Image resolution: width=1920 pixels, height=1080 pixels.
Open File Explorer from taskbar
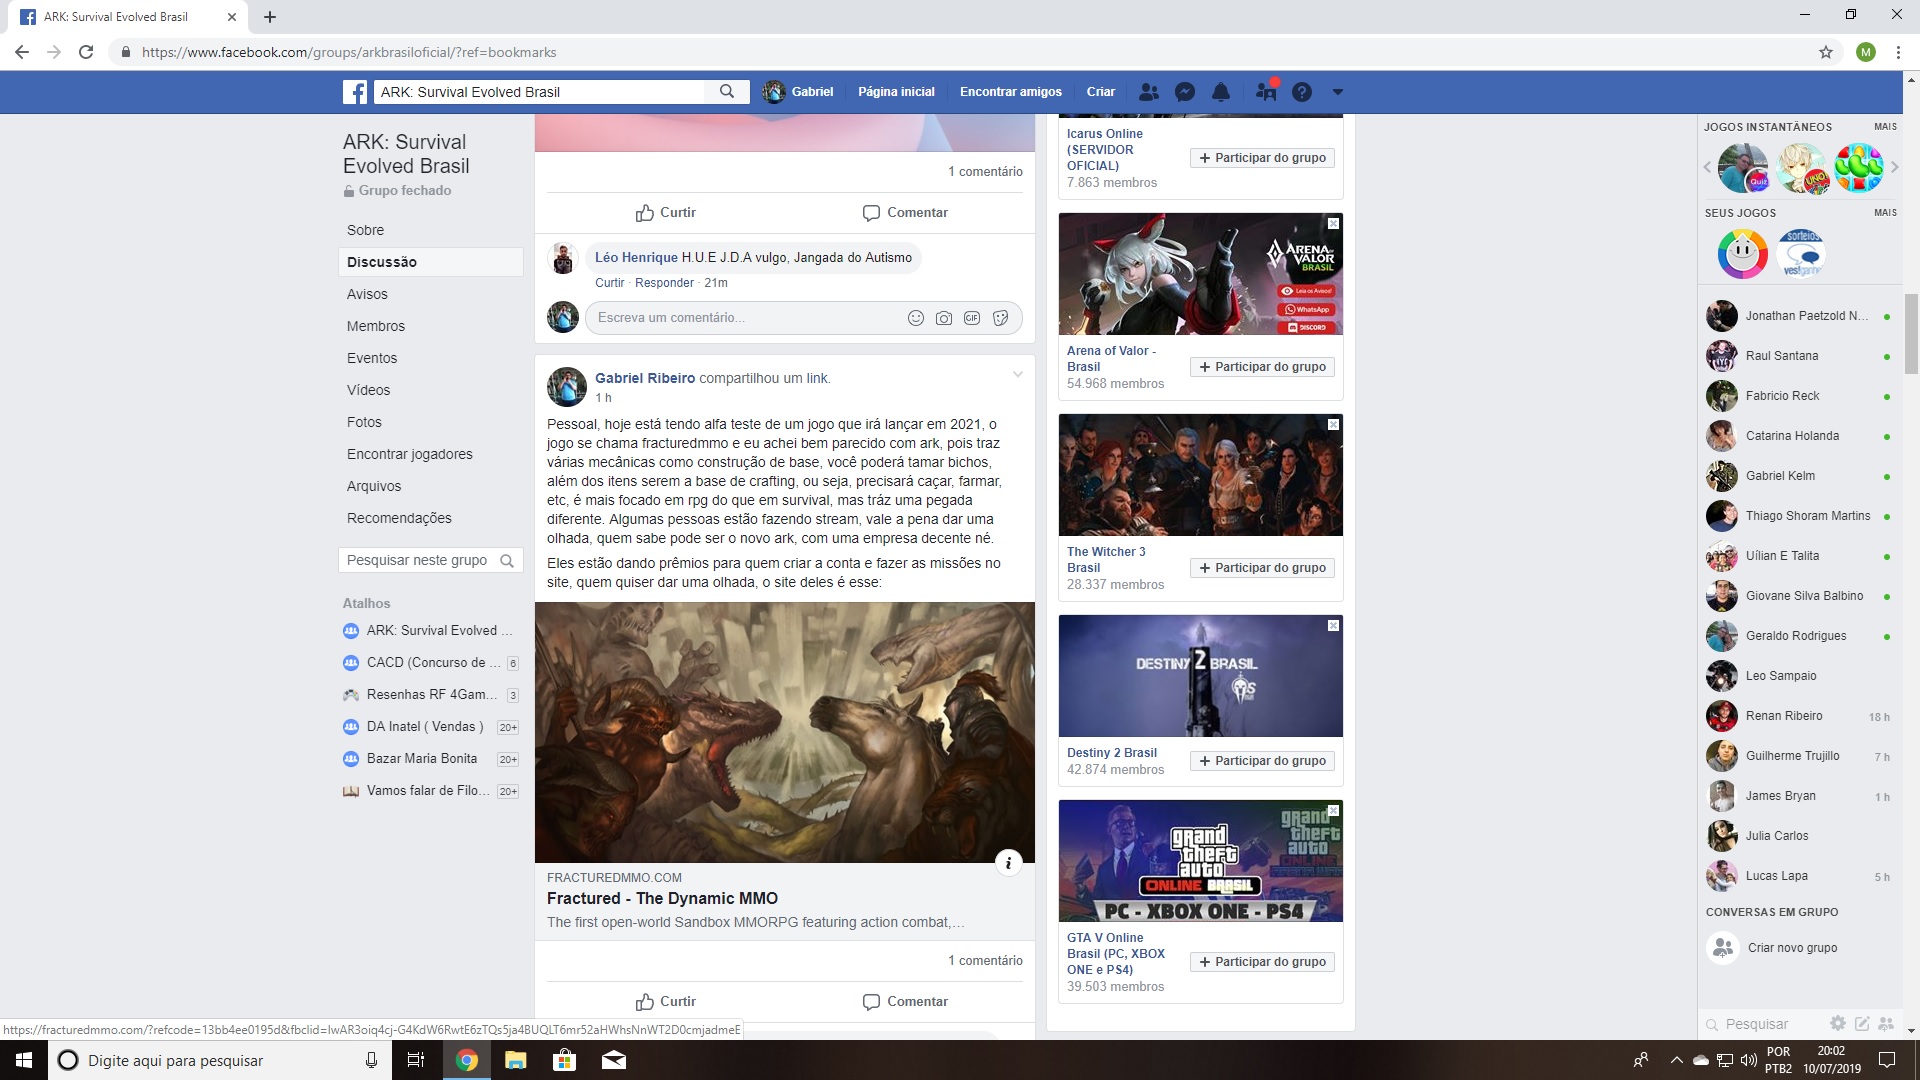(516, 1060)
